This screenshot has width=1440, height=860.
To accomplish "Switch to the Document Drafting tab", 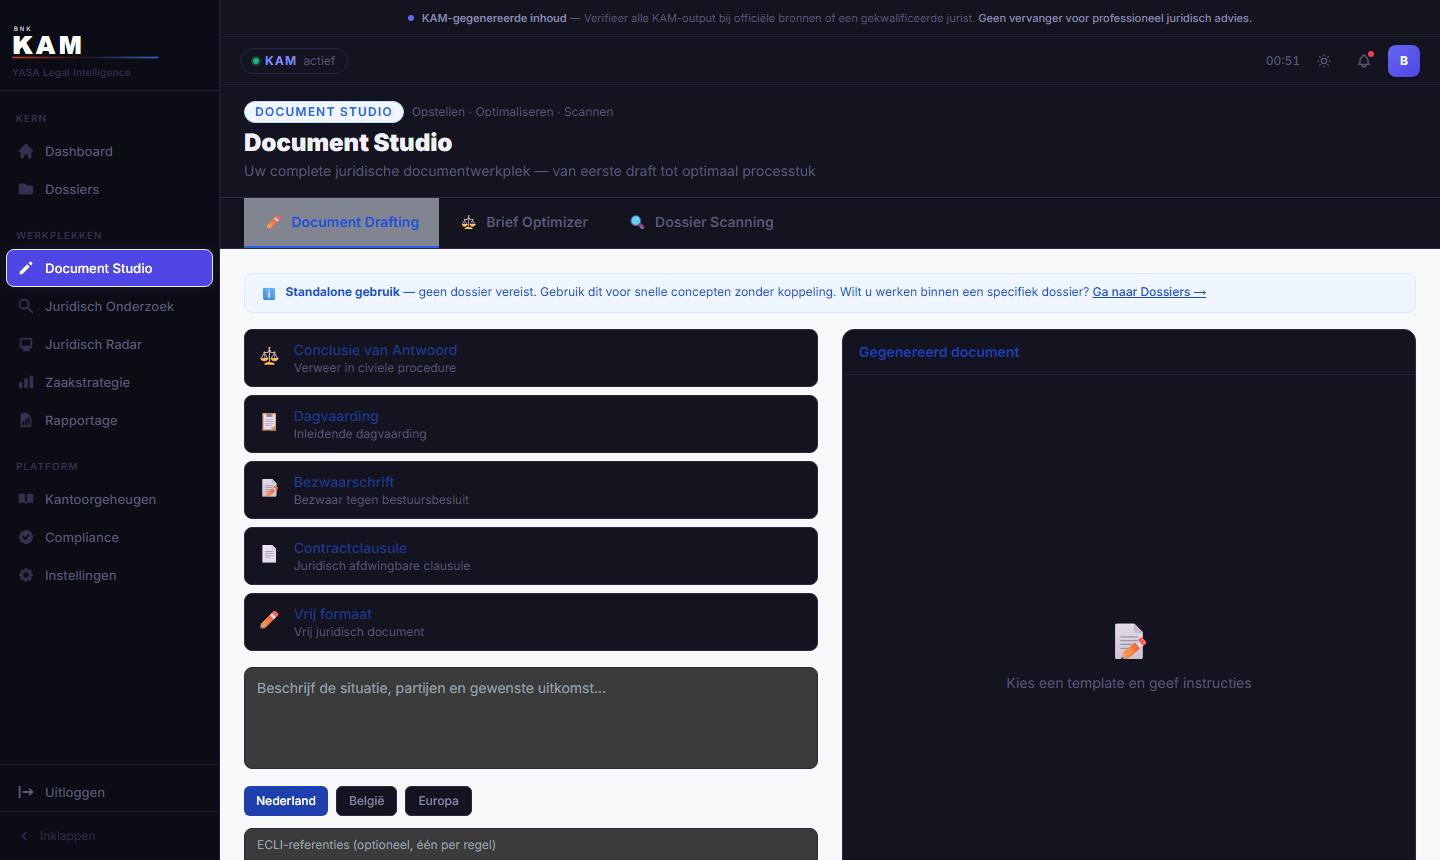I will 341,222.
